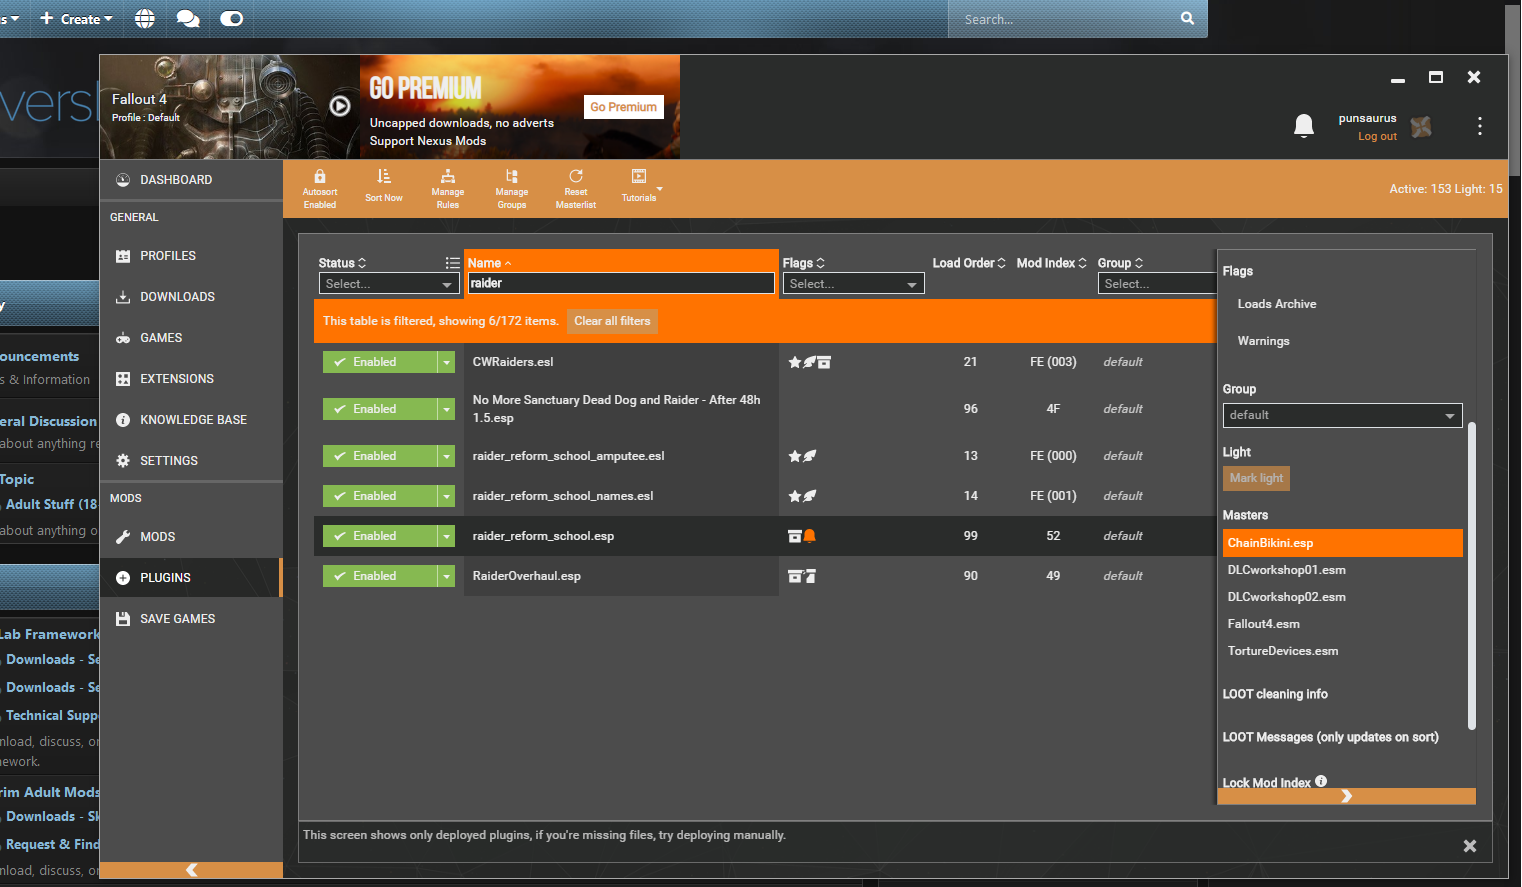Click the flag icons for RaiderOverhaul.esp

[802, 576]
